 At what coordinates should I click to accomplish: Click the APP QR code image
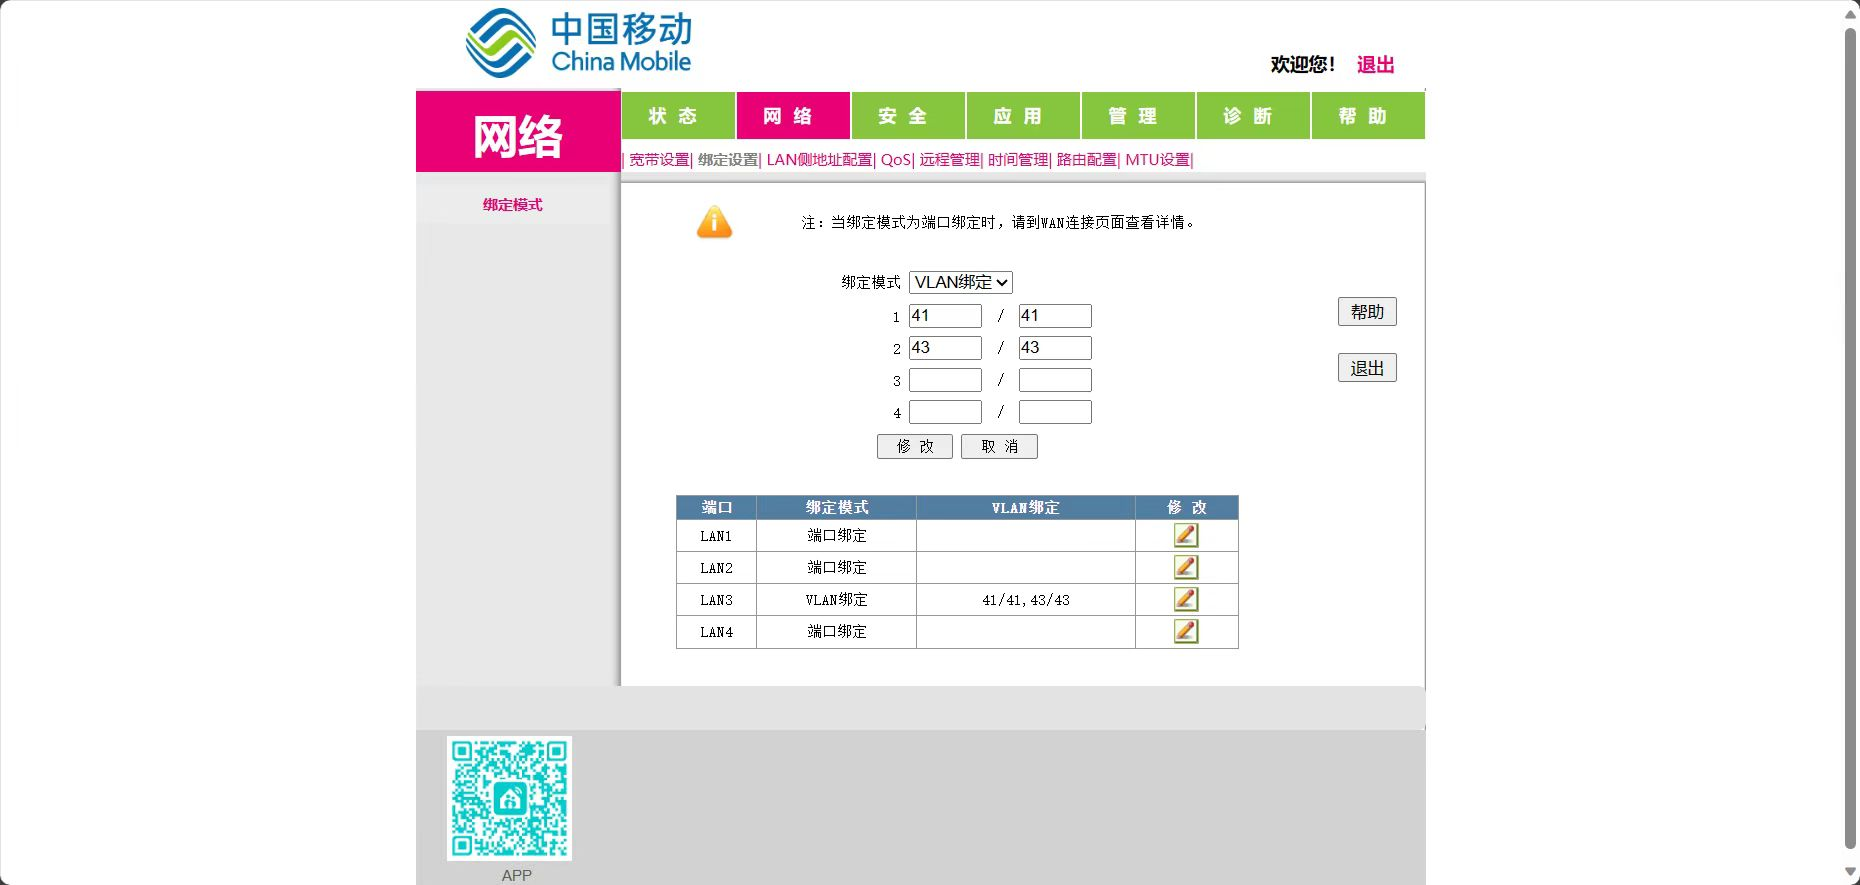[509, 798]
